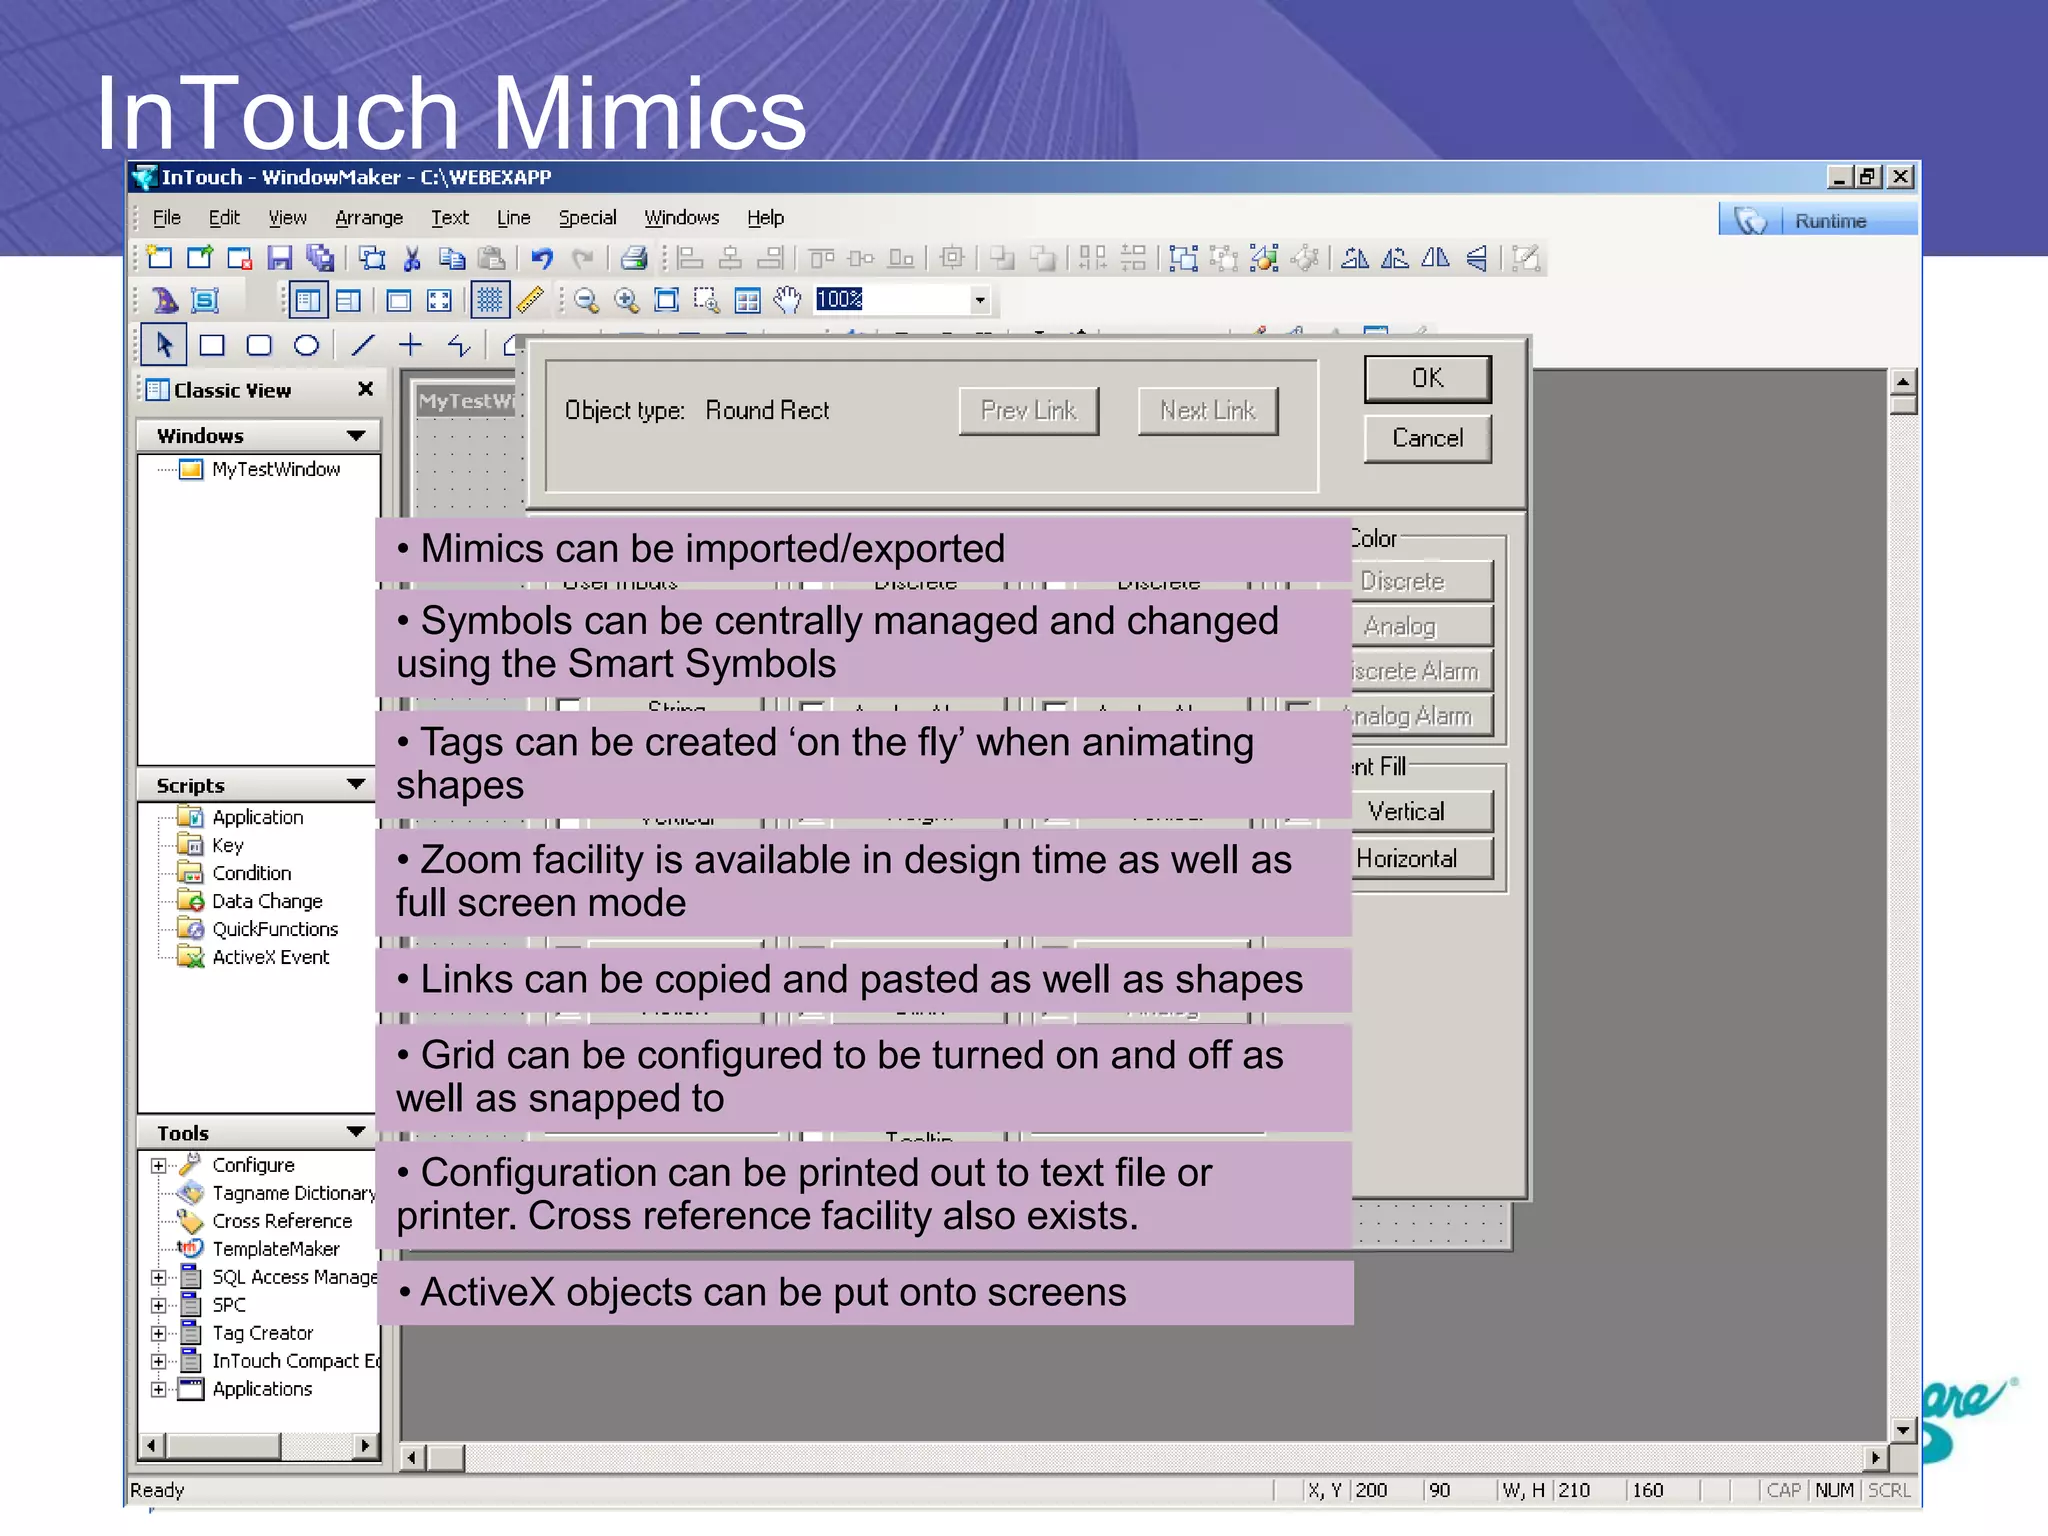Select the Rounded Rectangle drawing tool
The width and height of the screenshot is (2048, 1536).
pos(259,346)
